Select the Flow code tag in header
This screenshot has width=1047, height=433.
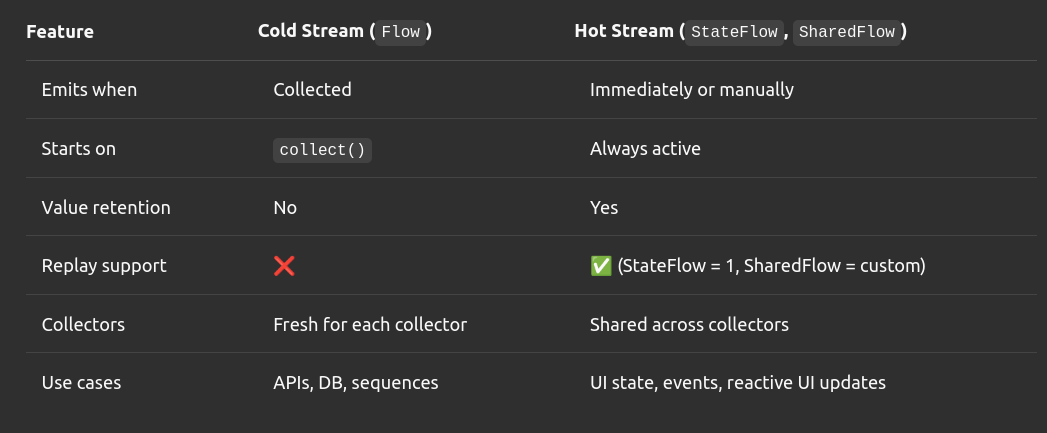401,32
